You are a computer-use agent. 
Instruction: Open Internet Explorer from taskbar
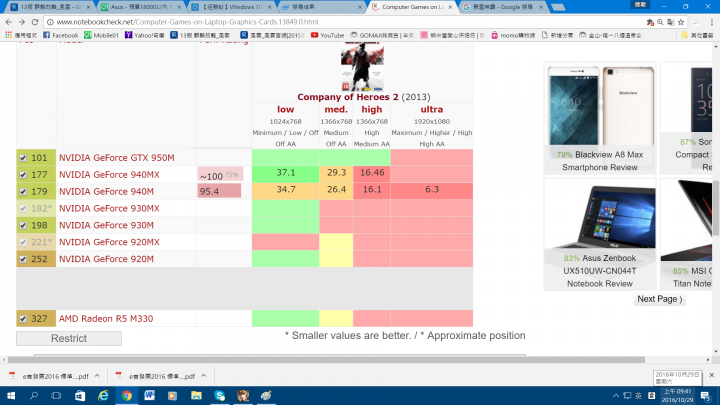(103, 395)
